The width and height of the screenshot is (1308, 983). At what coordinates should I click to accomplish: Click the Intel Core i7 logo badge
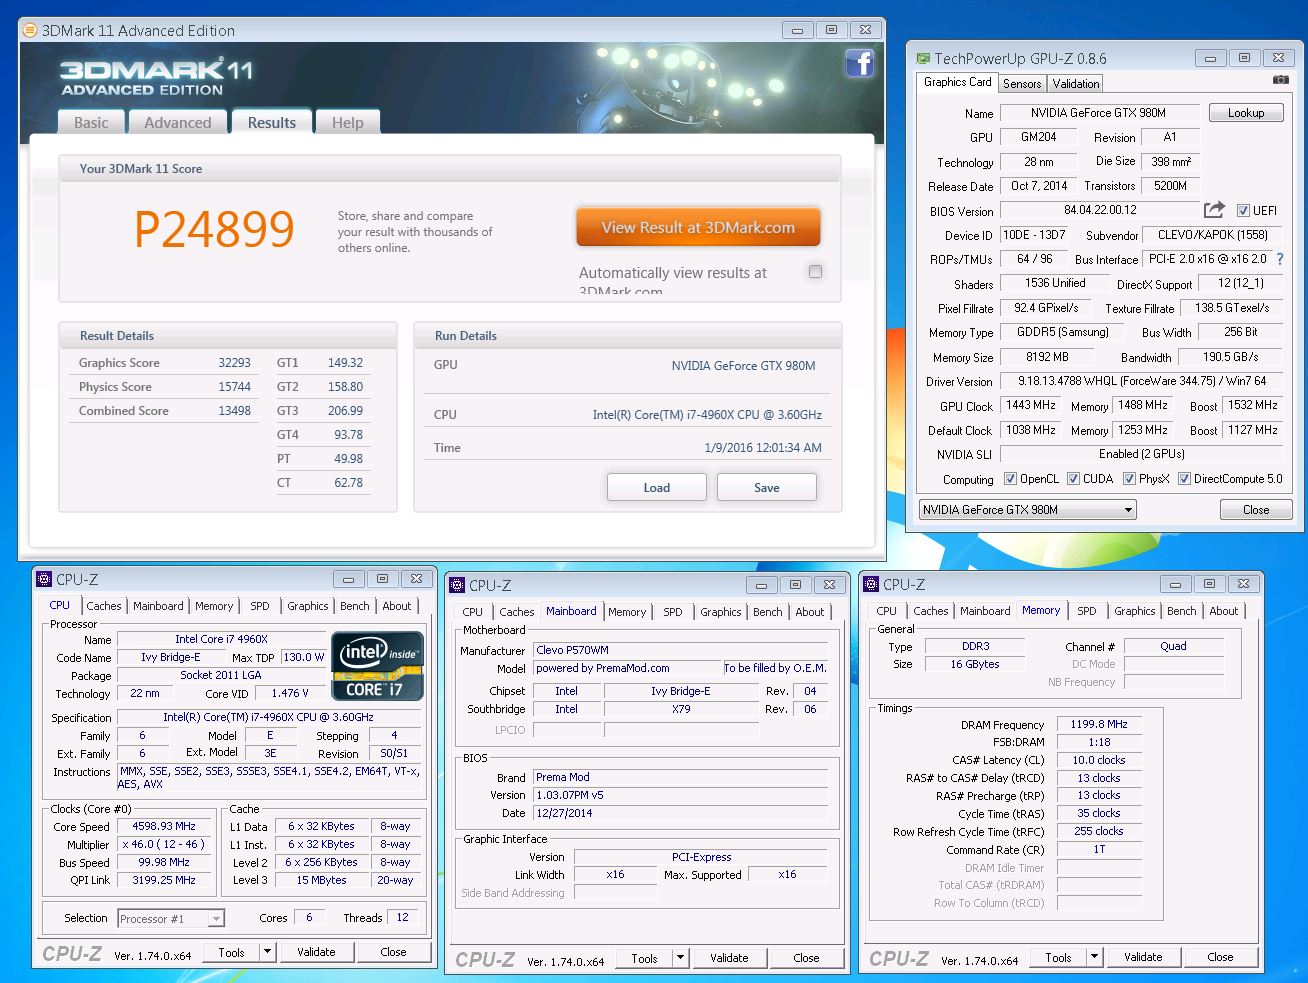(377, 666)
